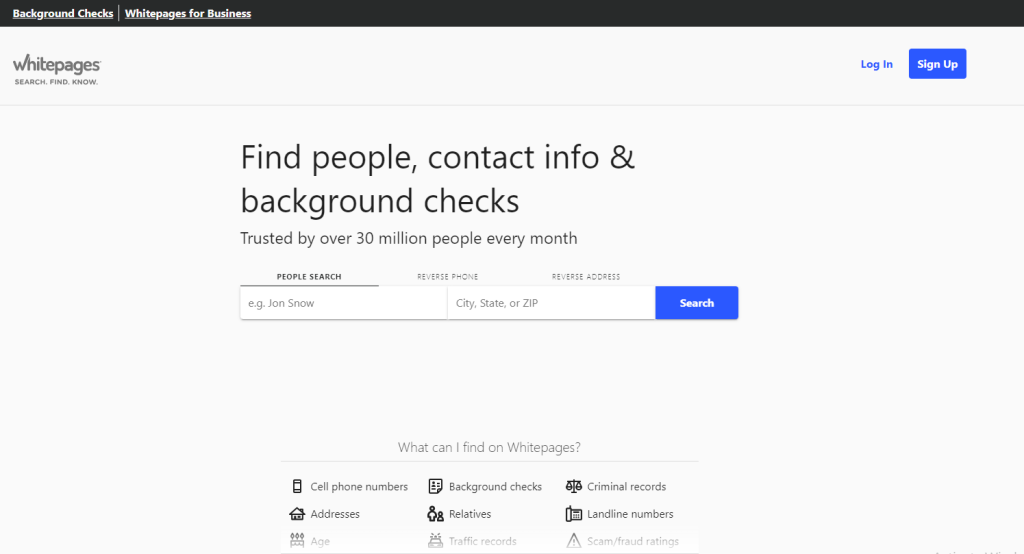
Task: Click the scam/fraud ratings warning icon
Action: pos(573,541)
